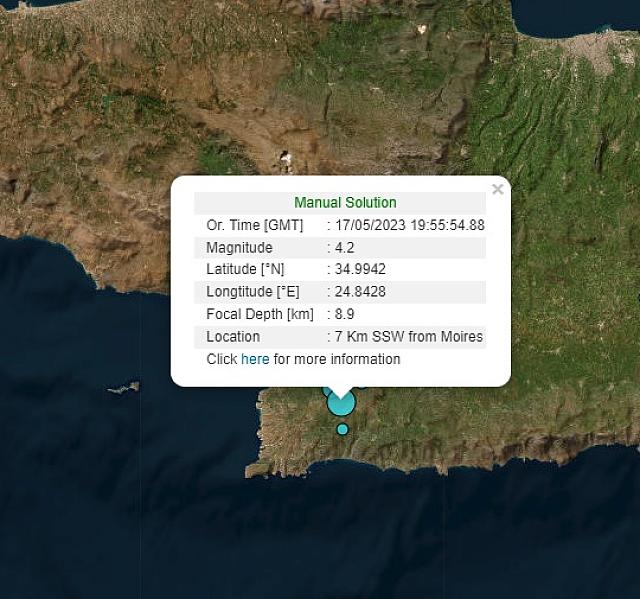The image size is (640, 599).
Task: Select the small cyan earthquake marker
Action: pos(342,429)
